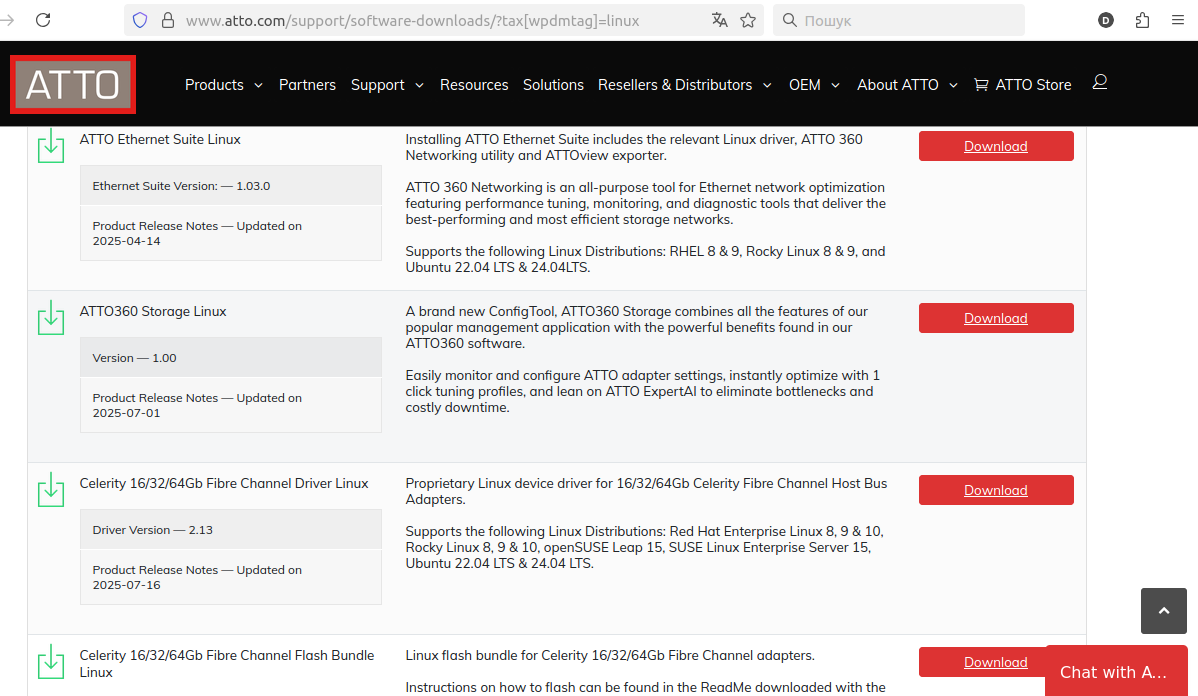
Task: Expand the Resellers & Distributors dropdown
Action: 684,85
